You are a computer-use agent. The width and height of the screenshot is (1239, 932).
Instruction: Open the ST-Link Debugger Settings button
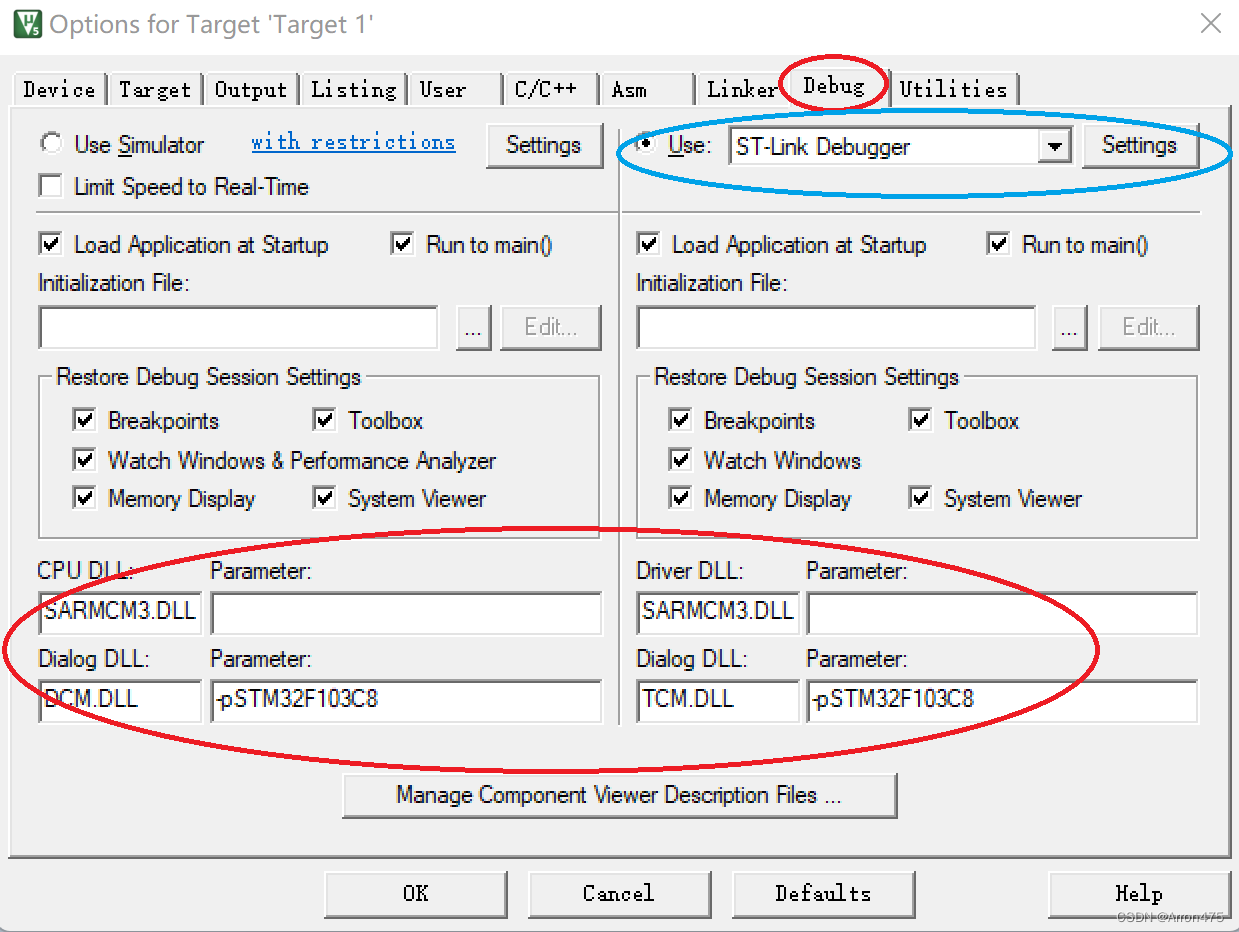[x=1139, y=145]
